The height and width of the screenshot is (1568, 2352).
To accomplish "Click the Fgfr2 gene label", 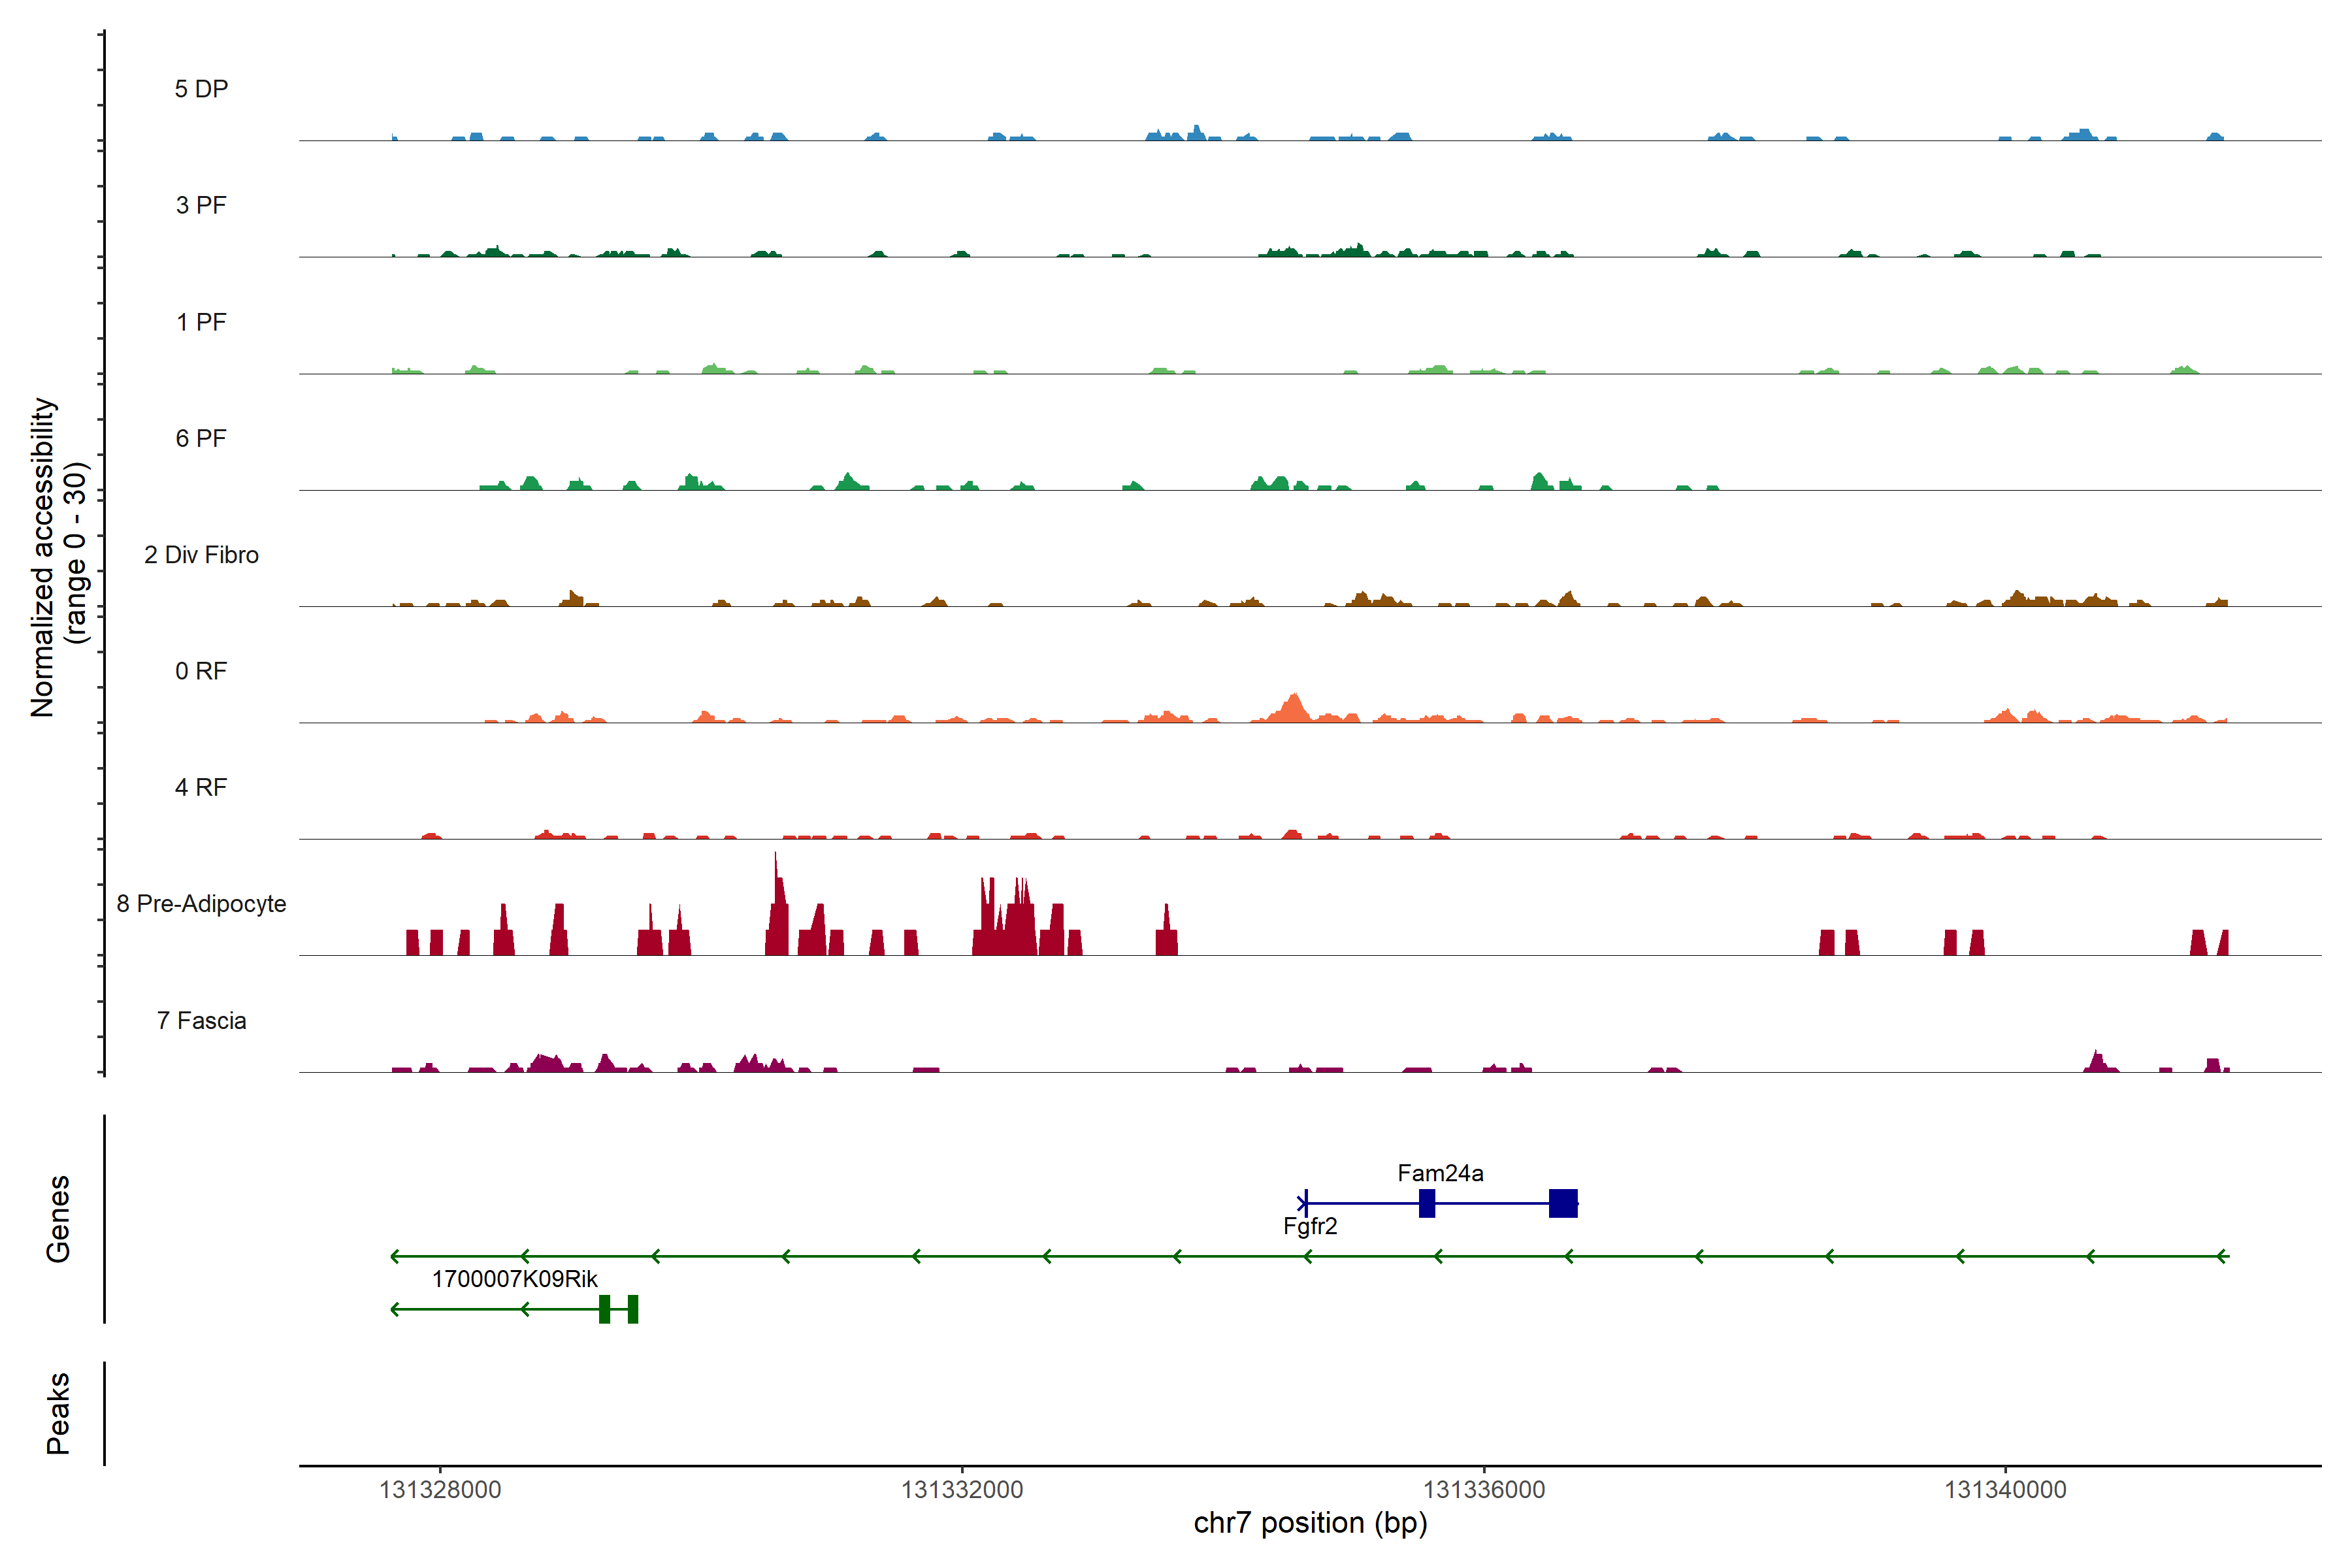I will coord(1309,1226).
